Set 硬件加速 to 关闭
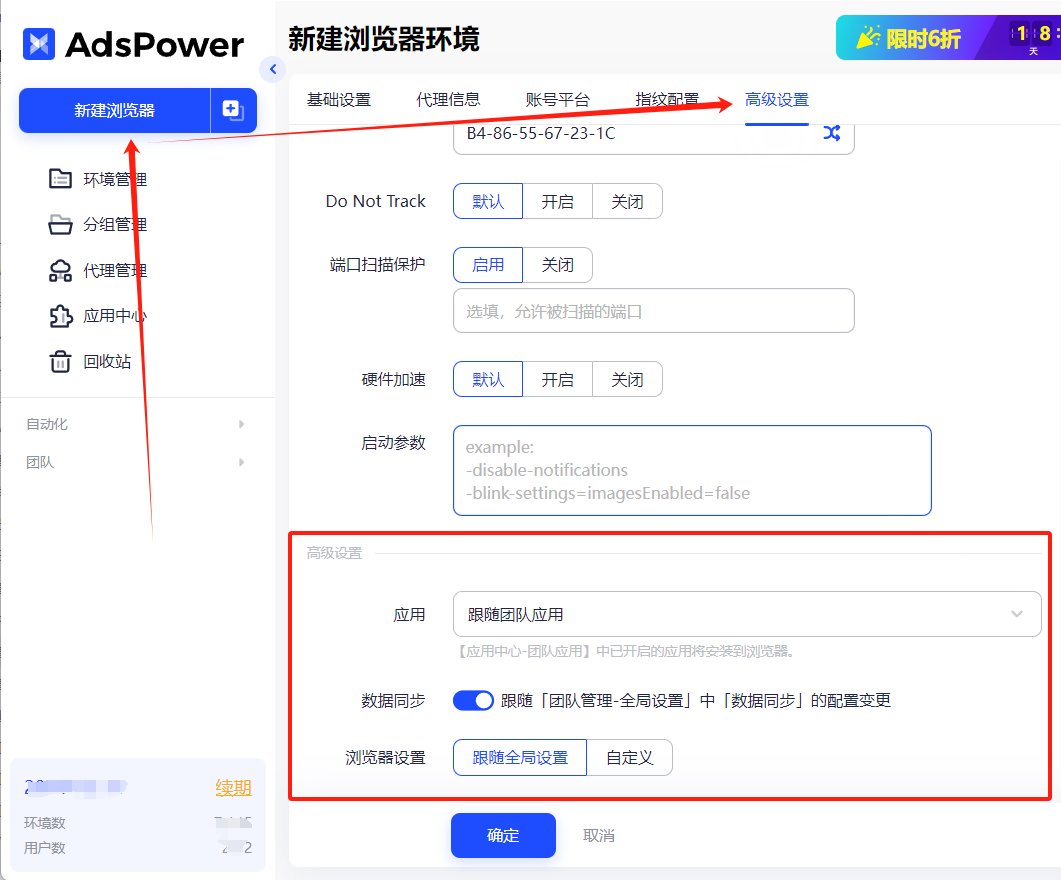 tap(627, 379)
